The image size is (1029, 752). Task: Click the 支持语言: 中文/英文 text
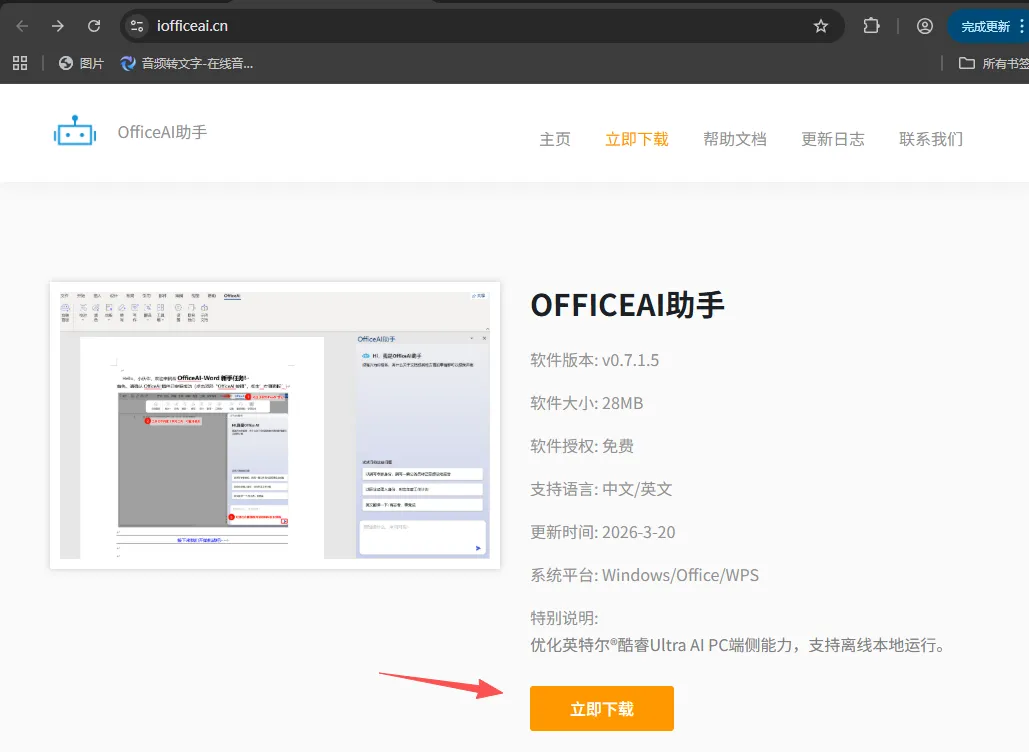pos(601,489)
